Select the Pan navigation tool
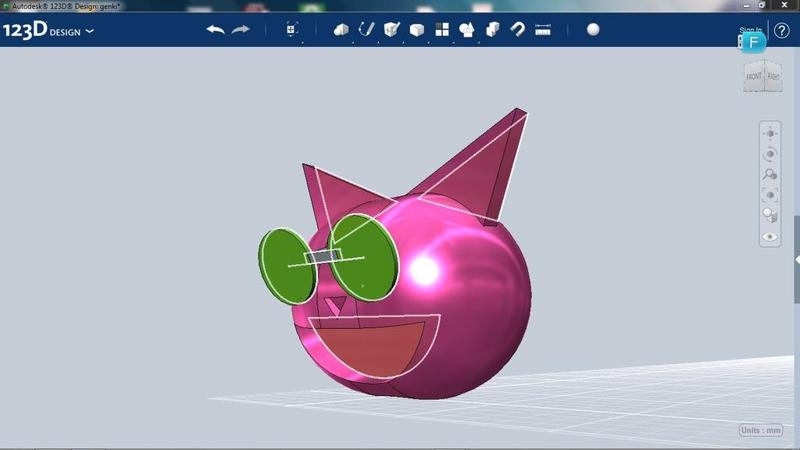This screenshot has height=450, width=800. point(770,134)
